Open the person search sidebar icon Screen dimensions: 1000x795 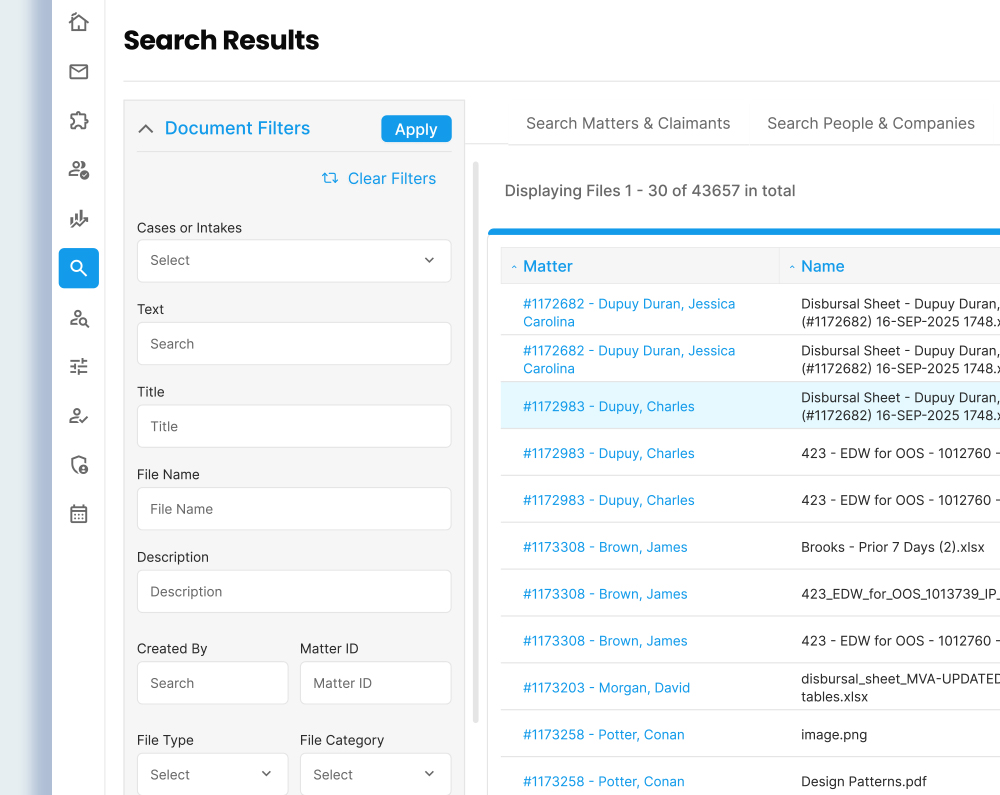78,318
